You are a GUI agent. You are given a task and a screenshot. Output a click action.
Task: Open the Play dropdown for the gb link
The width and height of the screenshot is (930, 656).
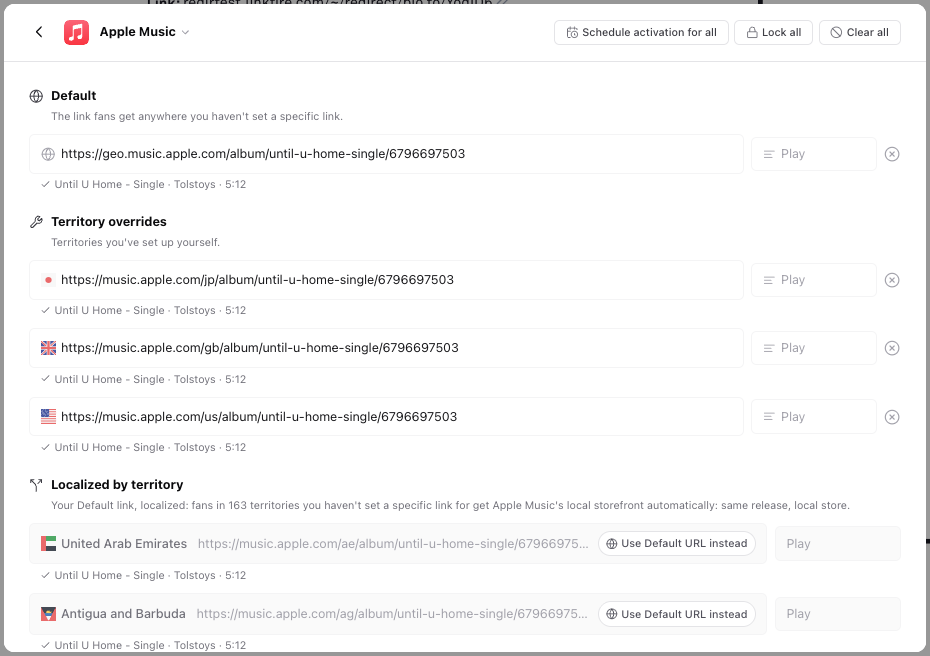coord(814,348)
